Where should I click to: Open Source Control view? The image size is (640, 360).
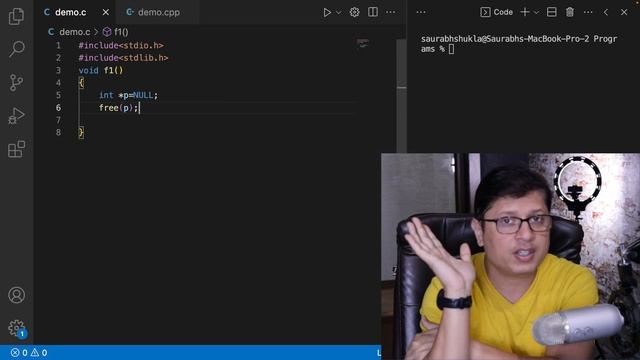(16, 82)
